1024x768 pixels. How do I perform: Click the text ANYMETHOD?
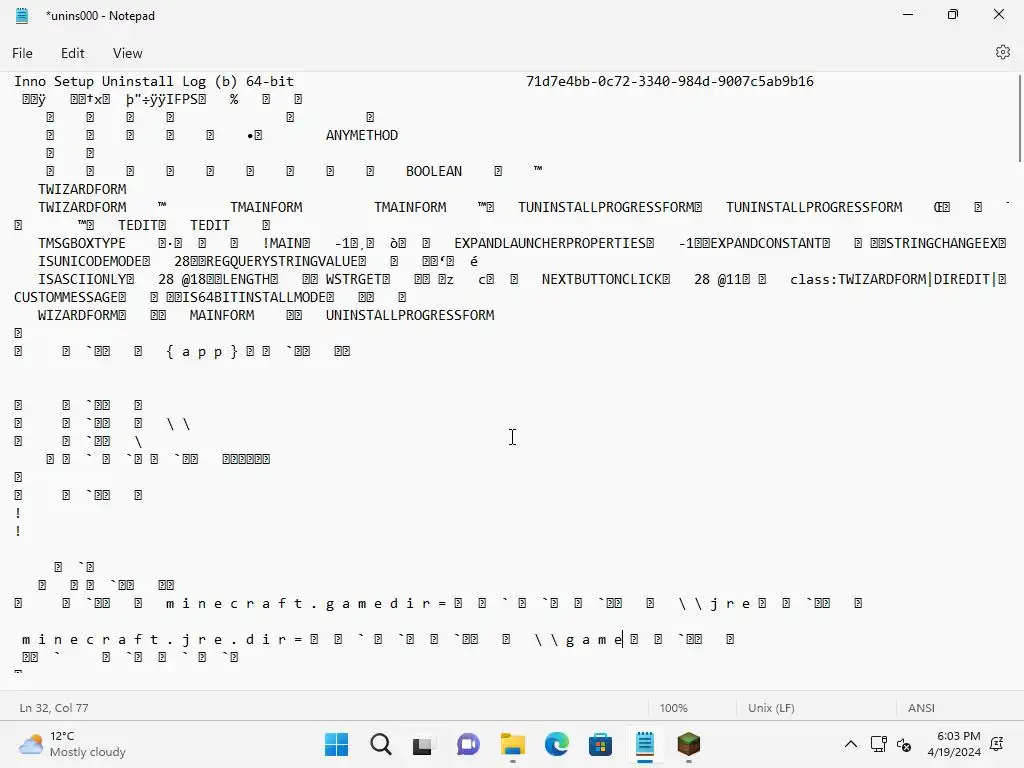tap(362, 135)
